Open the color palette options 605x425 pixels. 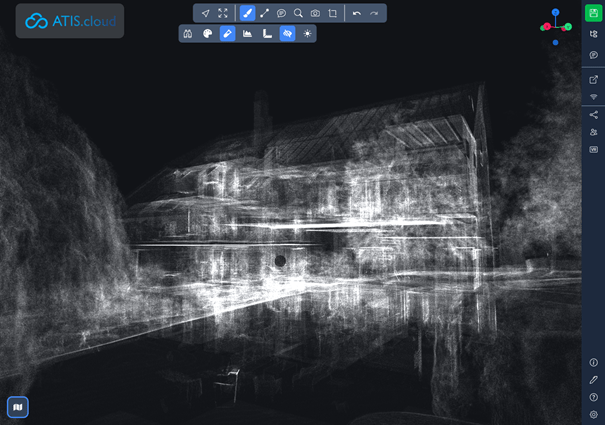pos(208,33)
